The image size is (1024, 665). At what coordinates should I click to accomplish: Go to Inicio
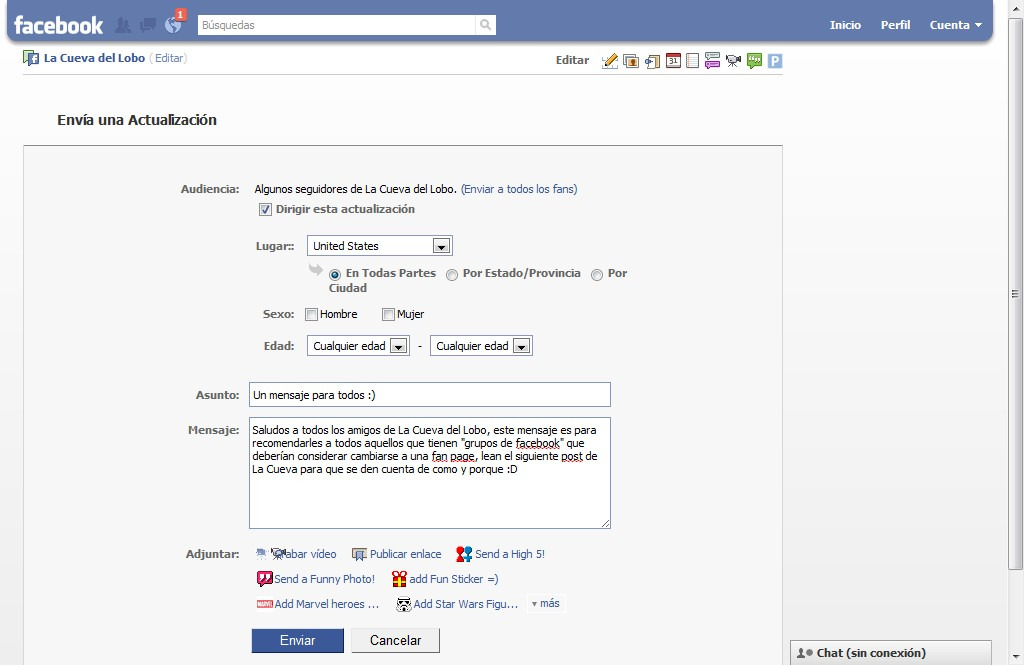[845, 25]
